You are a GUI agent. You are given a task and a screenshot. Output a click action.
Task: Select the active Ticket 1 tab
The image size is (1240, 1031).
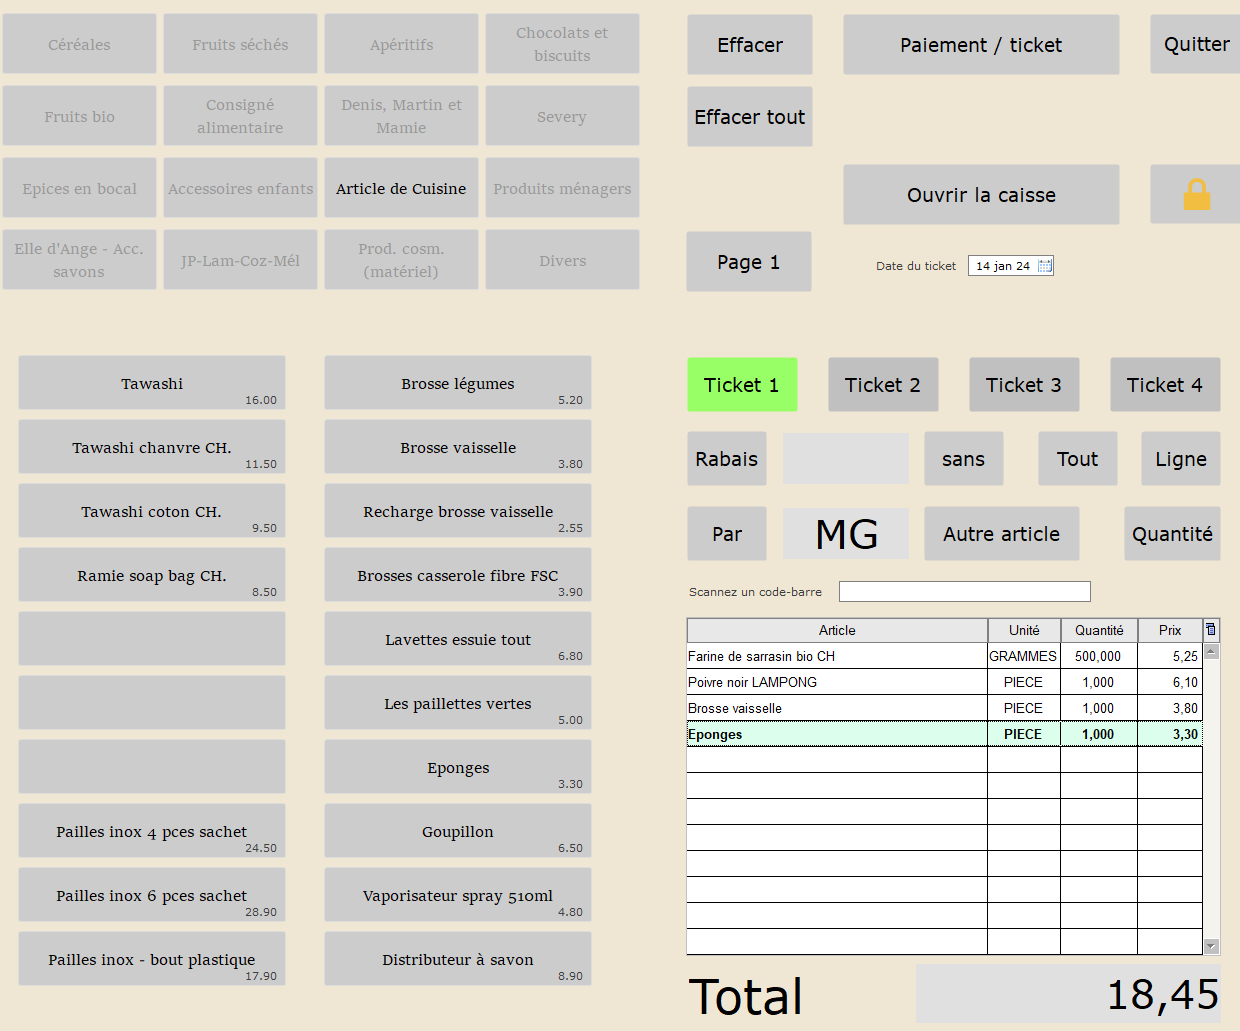coord(742,385)
